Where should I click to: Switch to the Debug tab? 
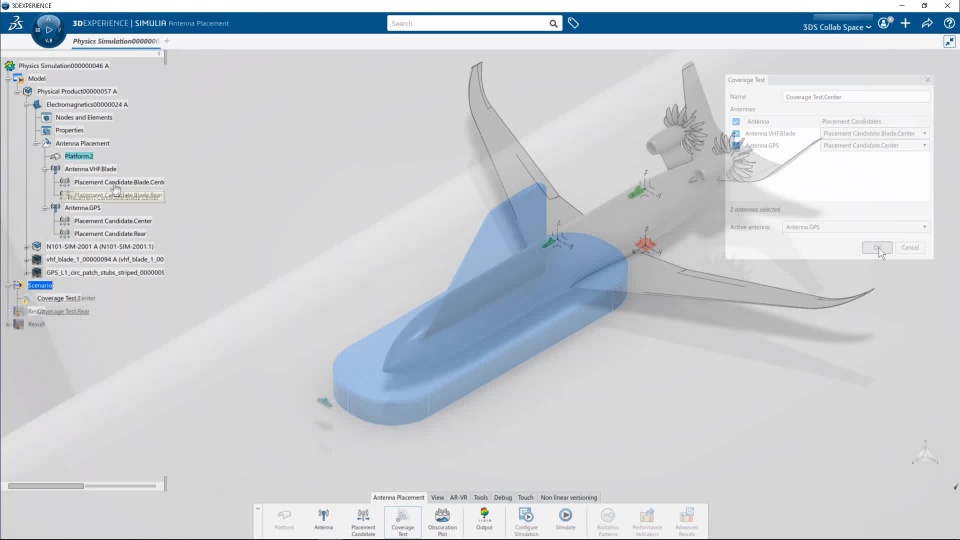pos(503,498)
